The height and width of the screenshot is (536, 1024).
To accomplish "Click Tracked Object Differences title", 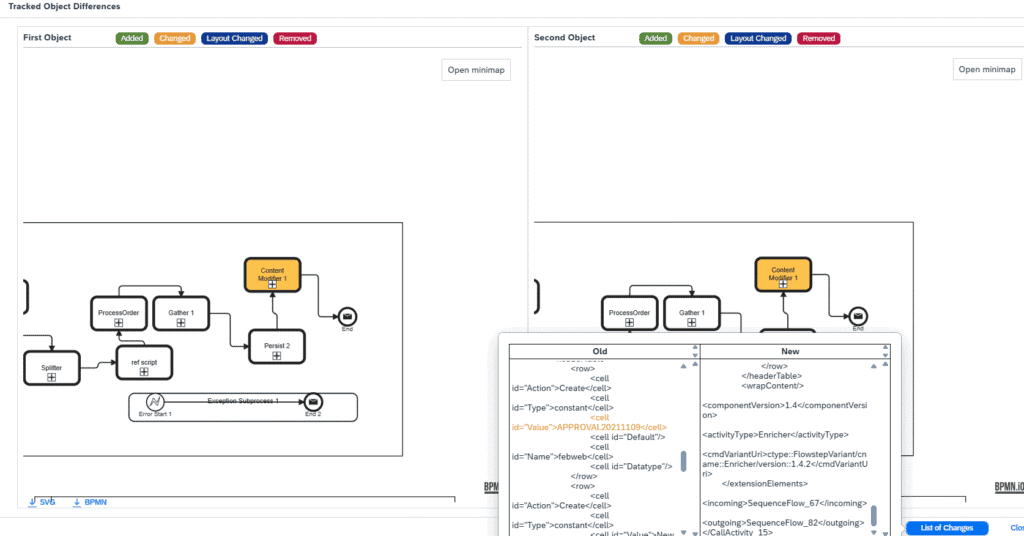I will [x=64, y=7].
